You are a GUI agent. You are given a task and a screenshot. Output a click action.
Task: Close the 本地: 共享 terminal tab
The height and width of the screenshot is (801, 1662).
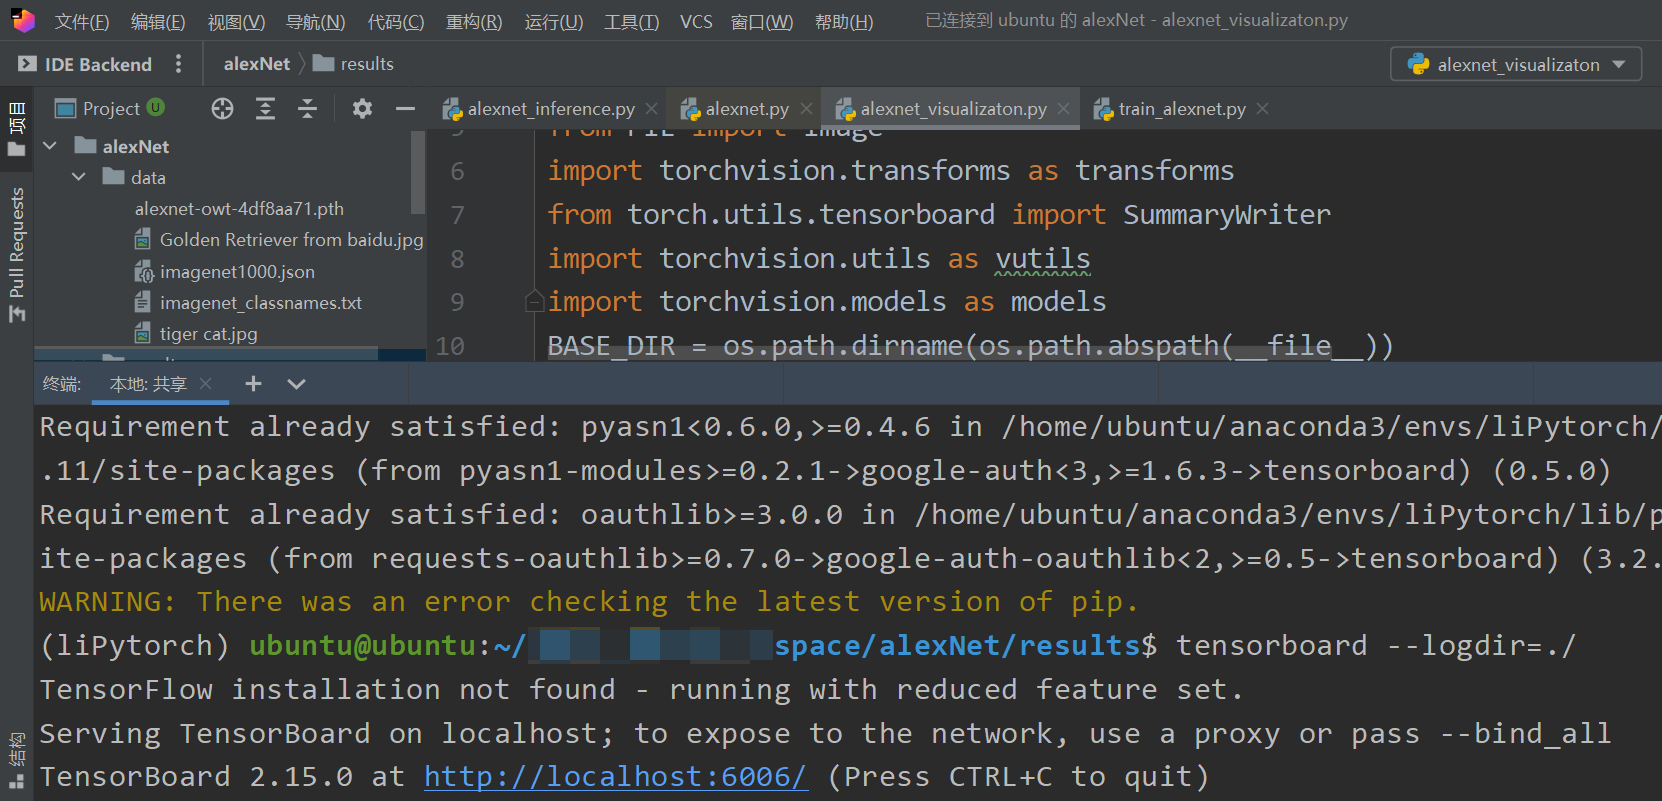[205, 384]
